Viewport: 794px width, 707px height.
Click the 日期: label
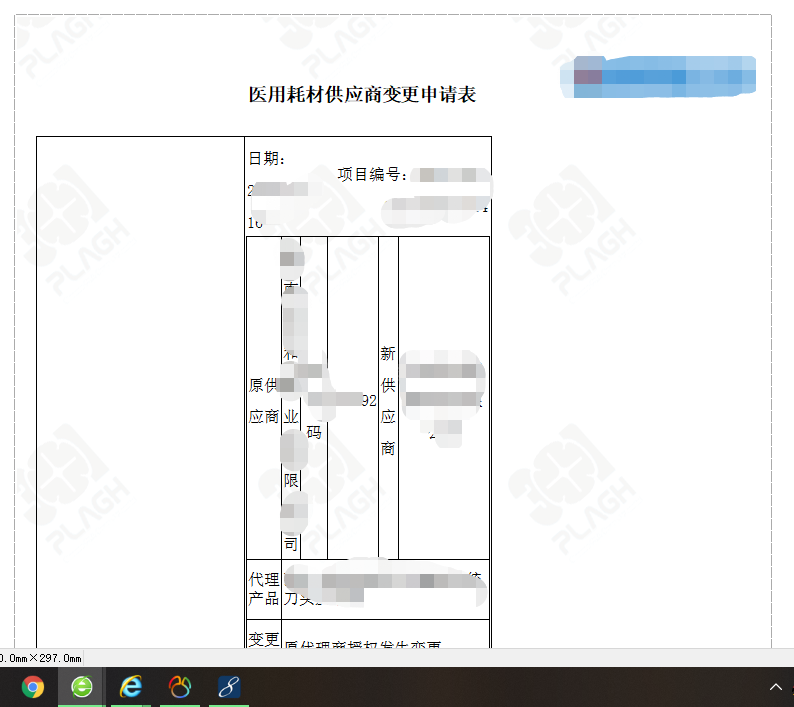[267, 159]
